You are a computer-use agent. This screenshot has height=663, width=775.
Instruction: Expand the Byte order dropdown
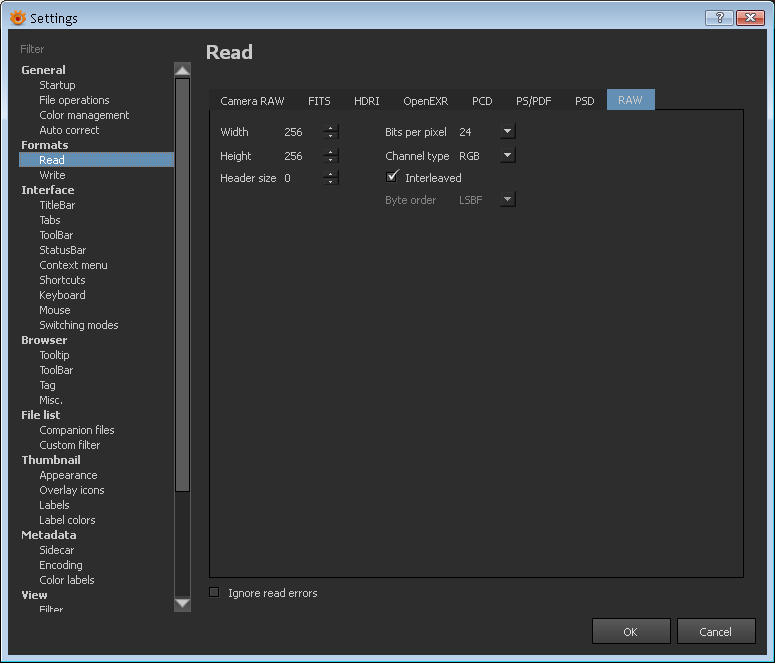(507, 199)
